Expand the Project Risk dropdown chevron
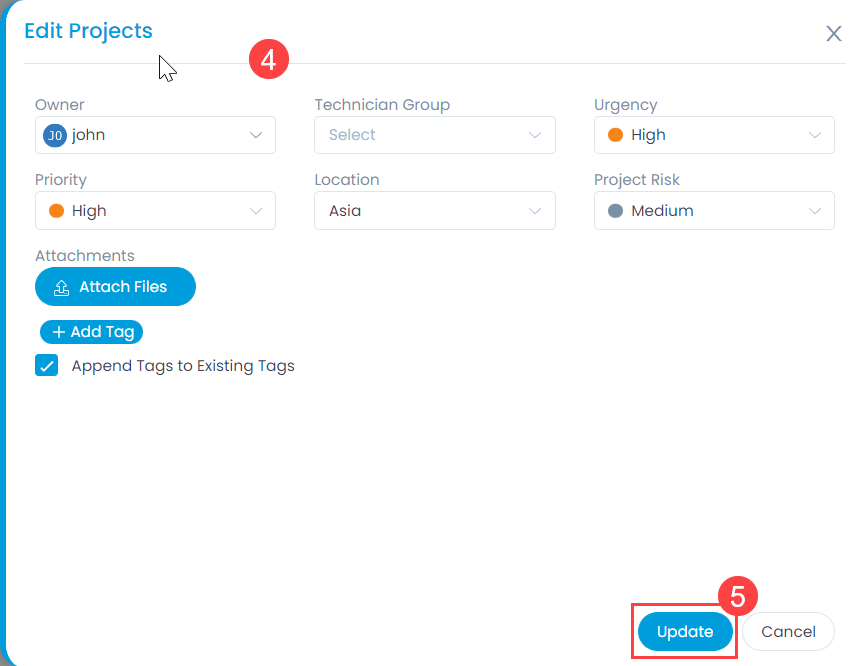The width and height of the screenshot is (860, 666). [815, 211]
